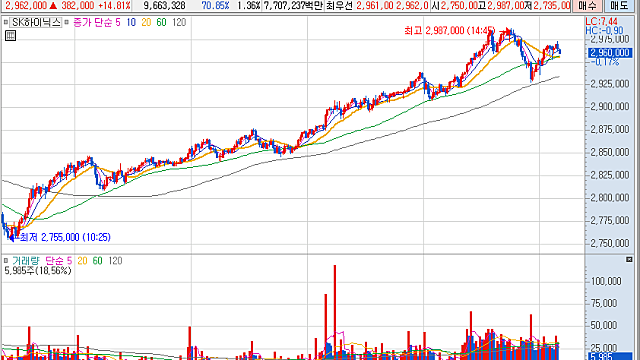Click the 종가 단순 moving average label
The height and width of the screenshot is (360, 640).
(x=92, y=22)
